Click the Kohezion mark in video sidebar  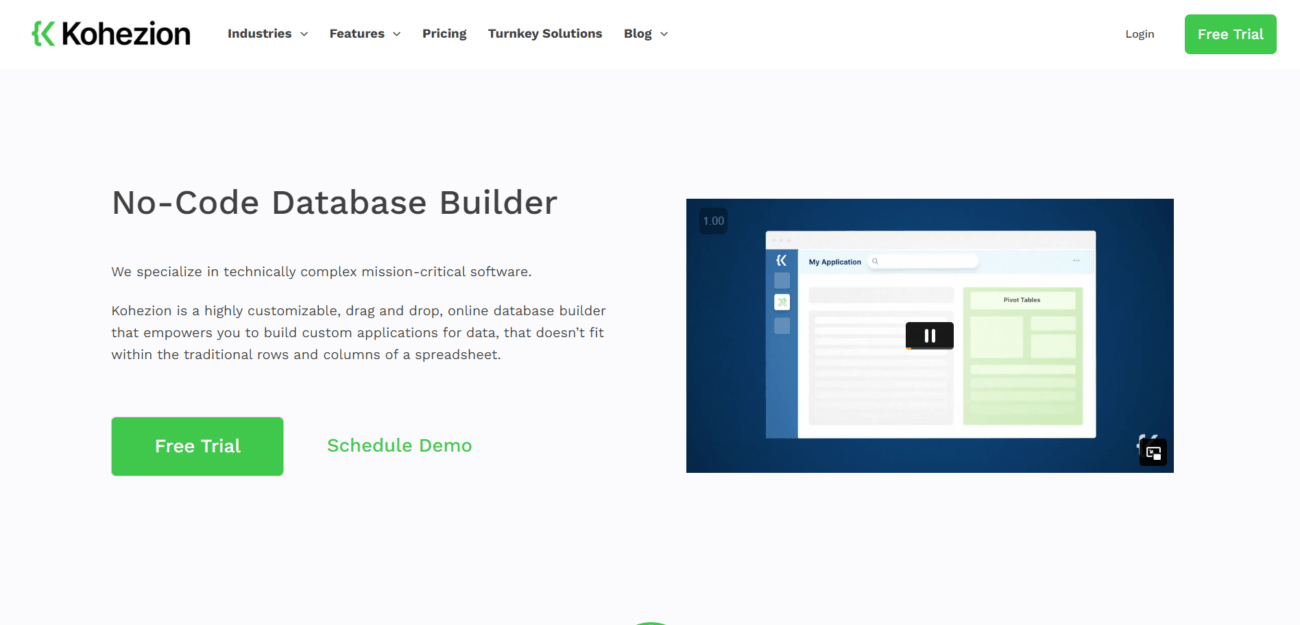pyautogui.click(x=782, y=260)
